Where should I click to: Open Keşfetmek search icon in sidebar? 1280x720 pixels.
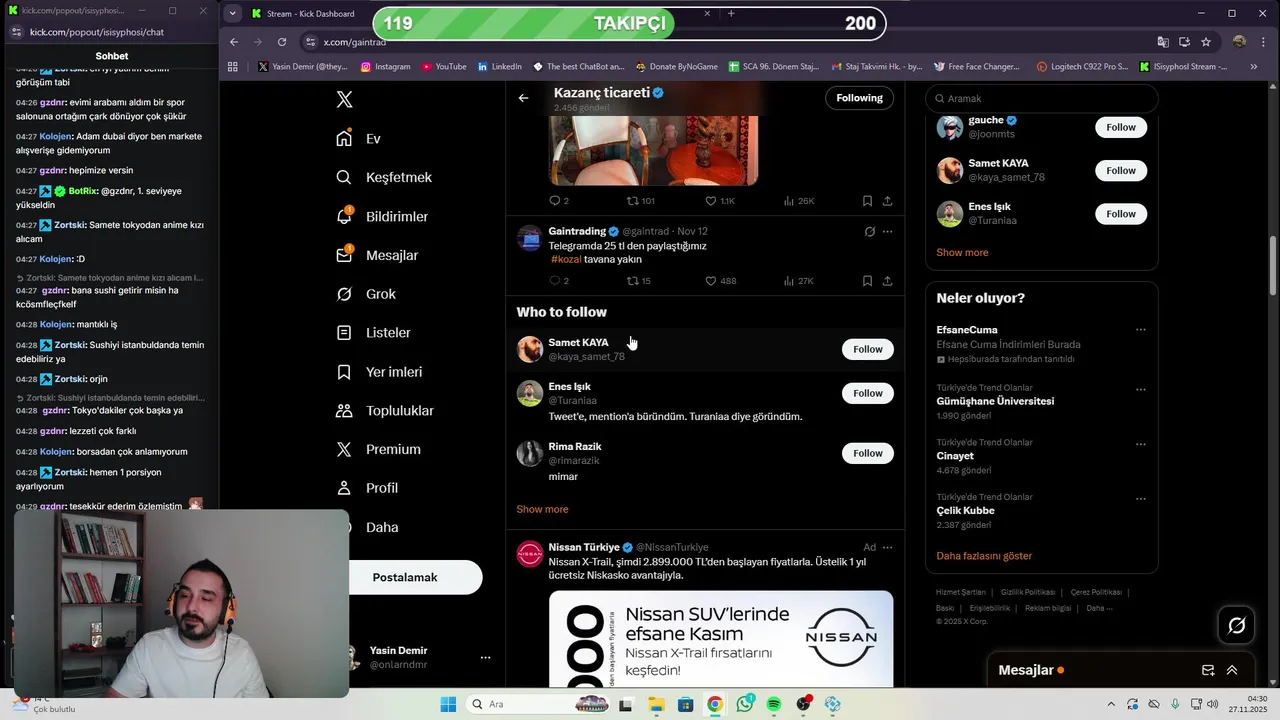point(344,177)
